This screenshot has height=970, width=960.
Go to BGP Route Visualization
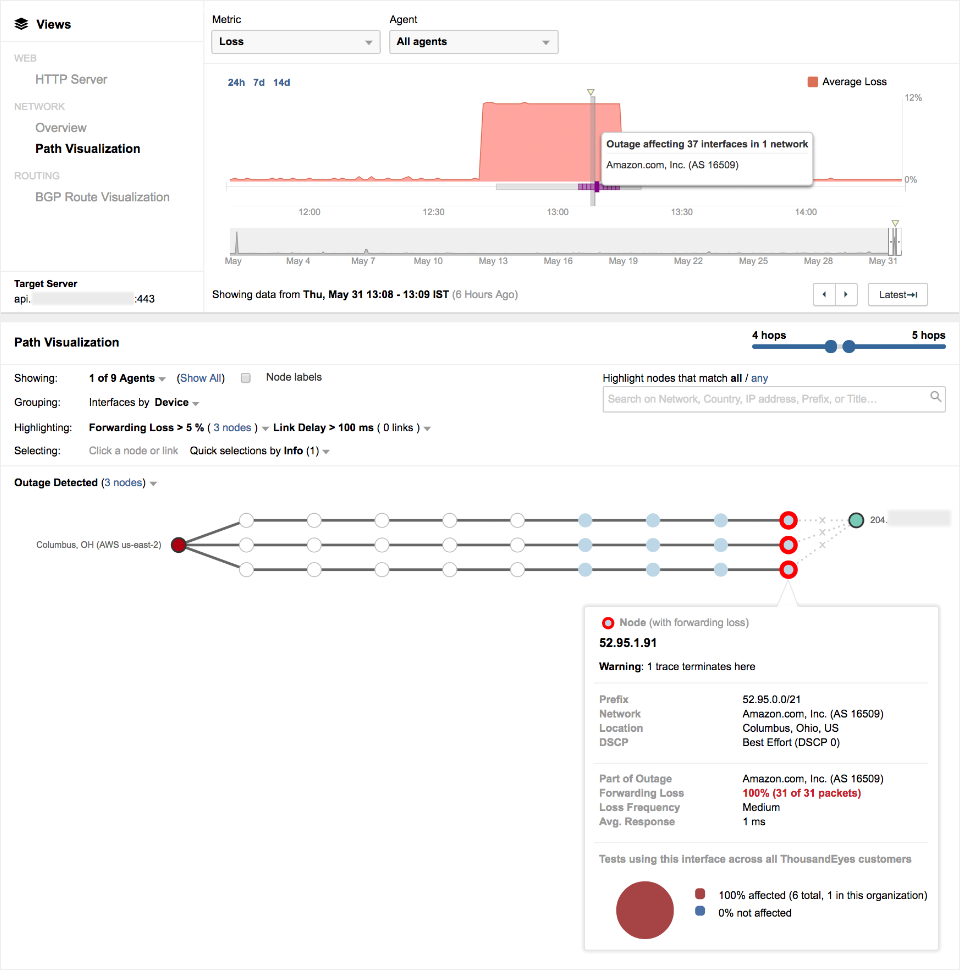[102, 197]
